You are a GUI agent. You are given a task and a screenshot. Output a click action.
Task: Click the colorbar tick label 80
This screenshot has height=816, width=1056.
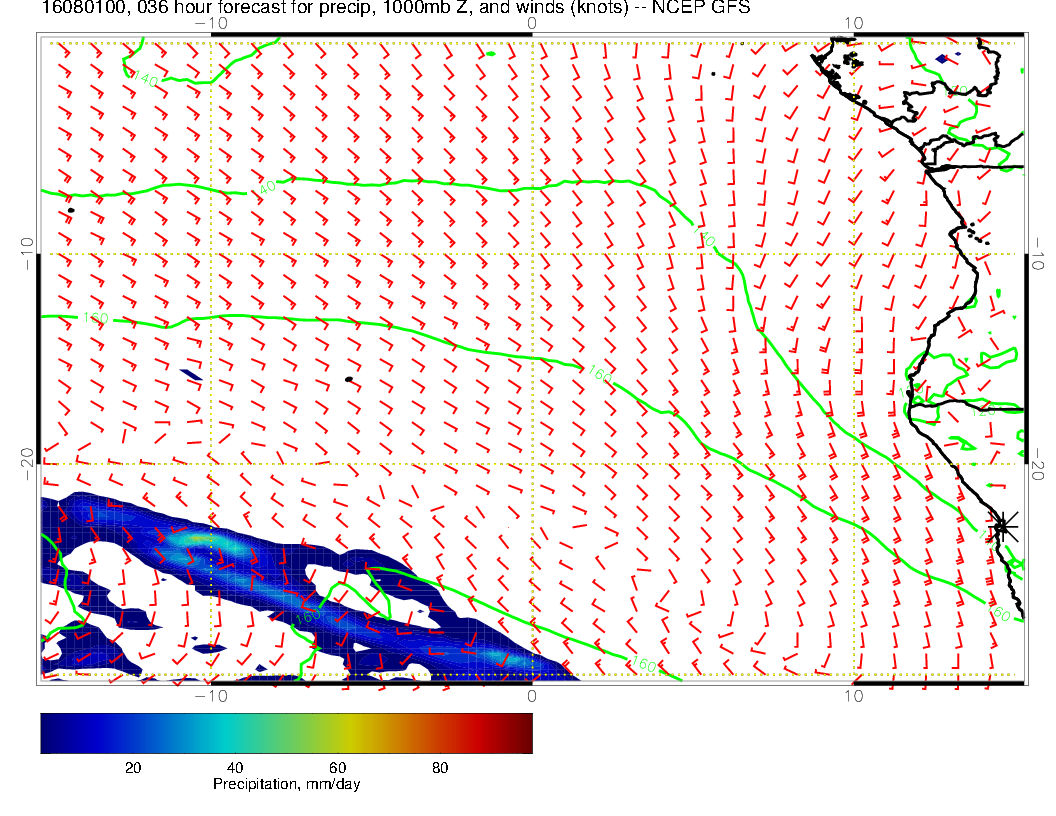tap(439, 768)
